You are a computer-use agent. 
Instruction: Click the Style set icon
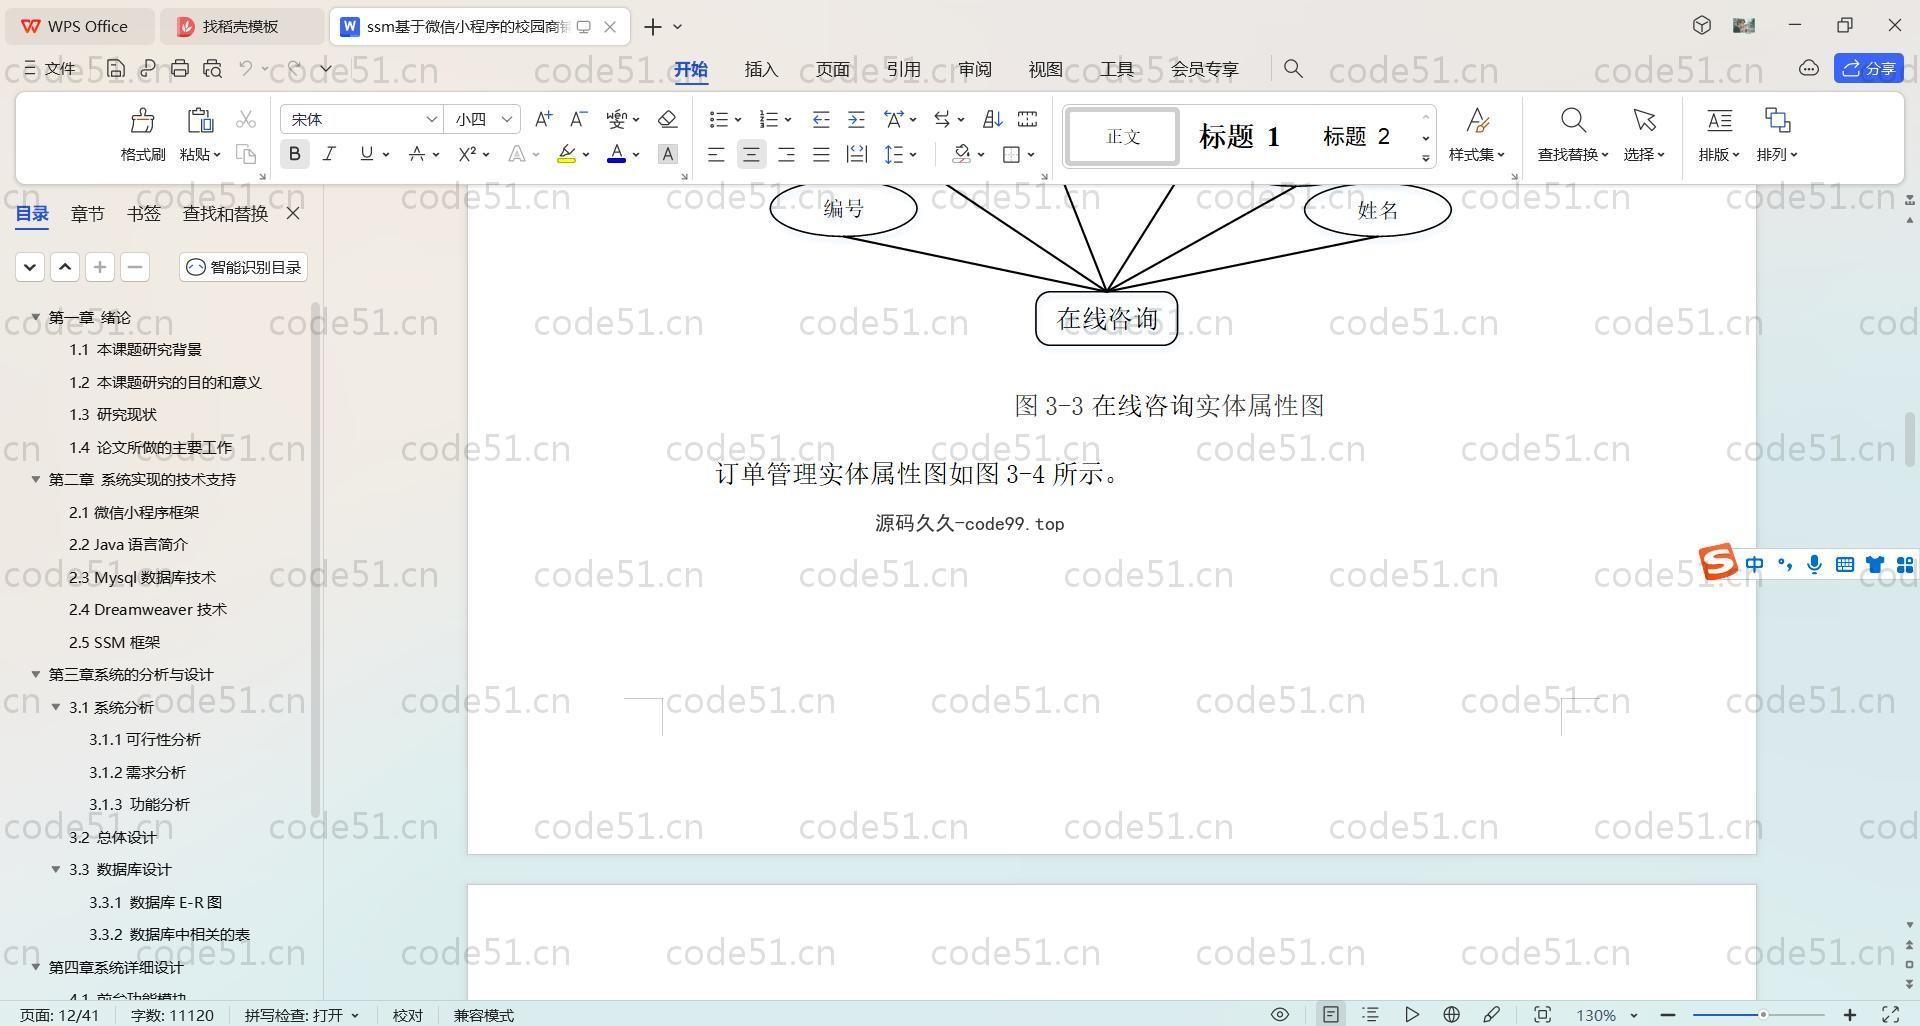1477,121
